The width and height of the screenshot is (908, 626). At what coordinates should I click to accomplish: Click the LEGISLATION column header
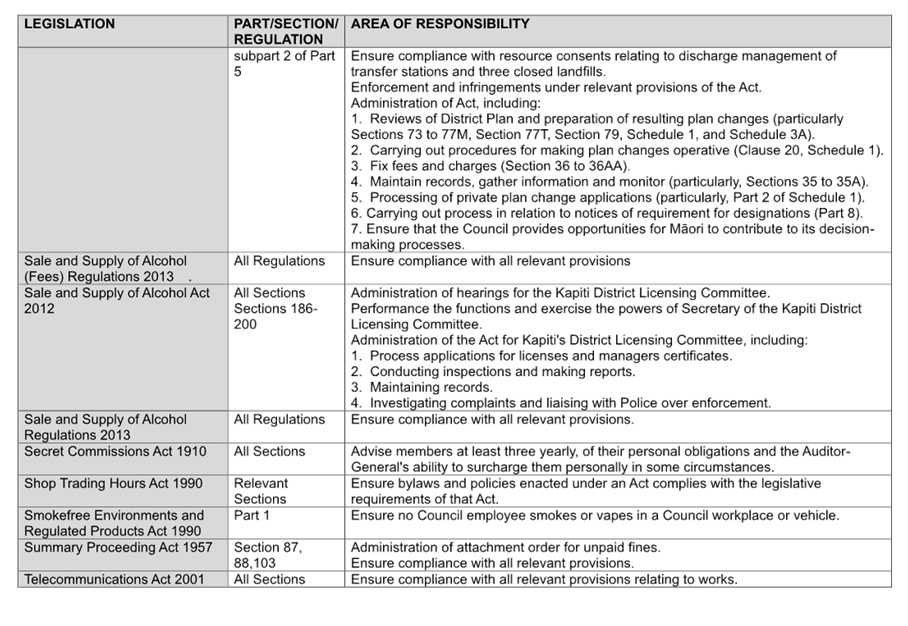point(123,31)
